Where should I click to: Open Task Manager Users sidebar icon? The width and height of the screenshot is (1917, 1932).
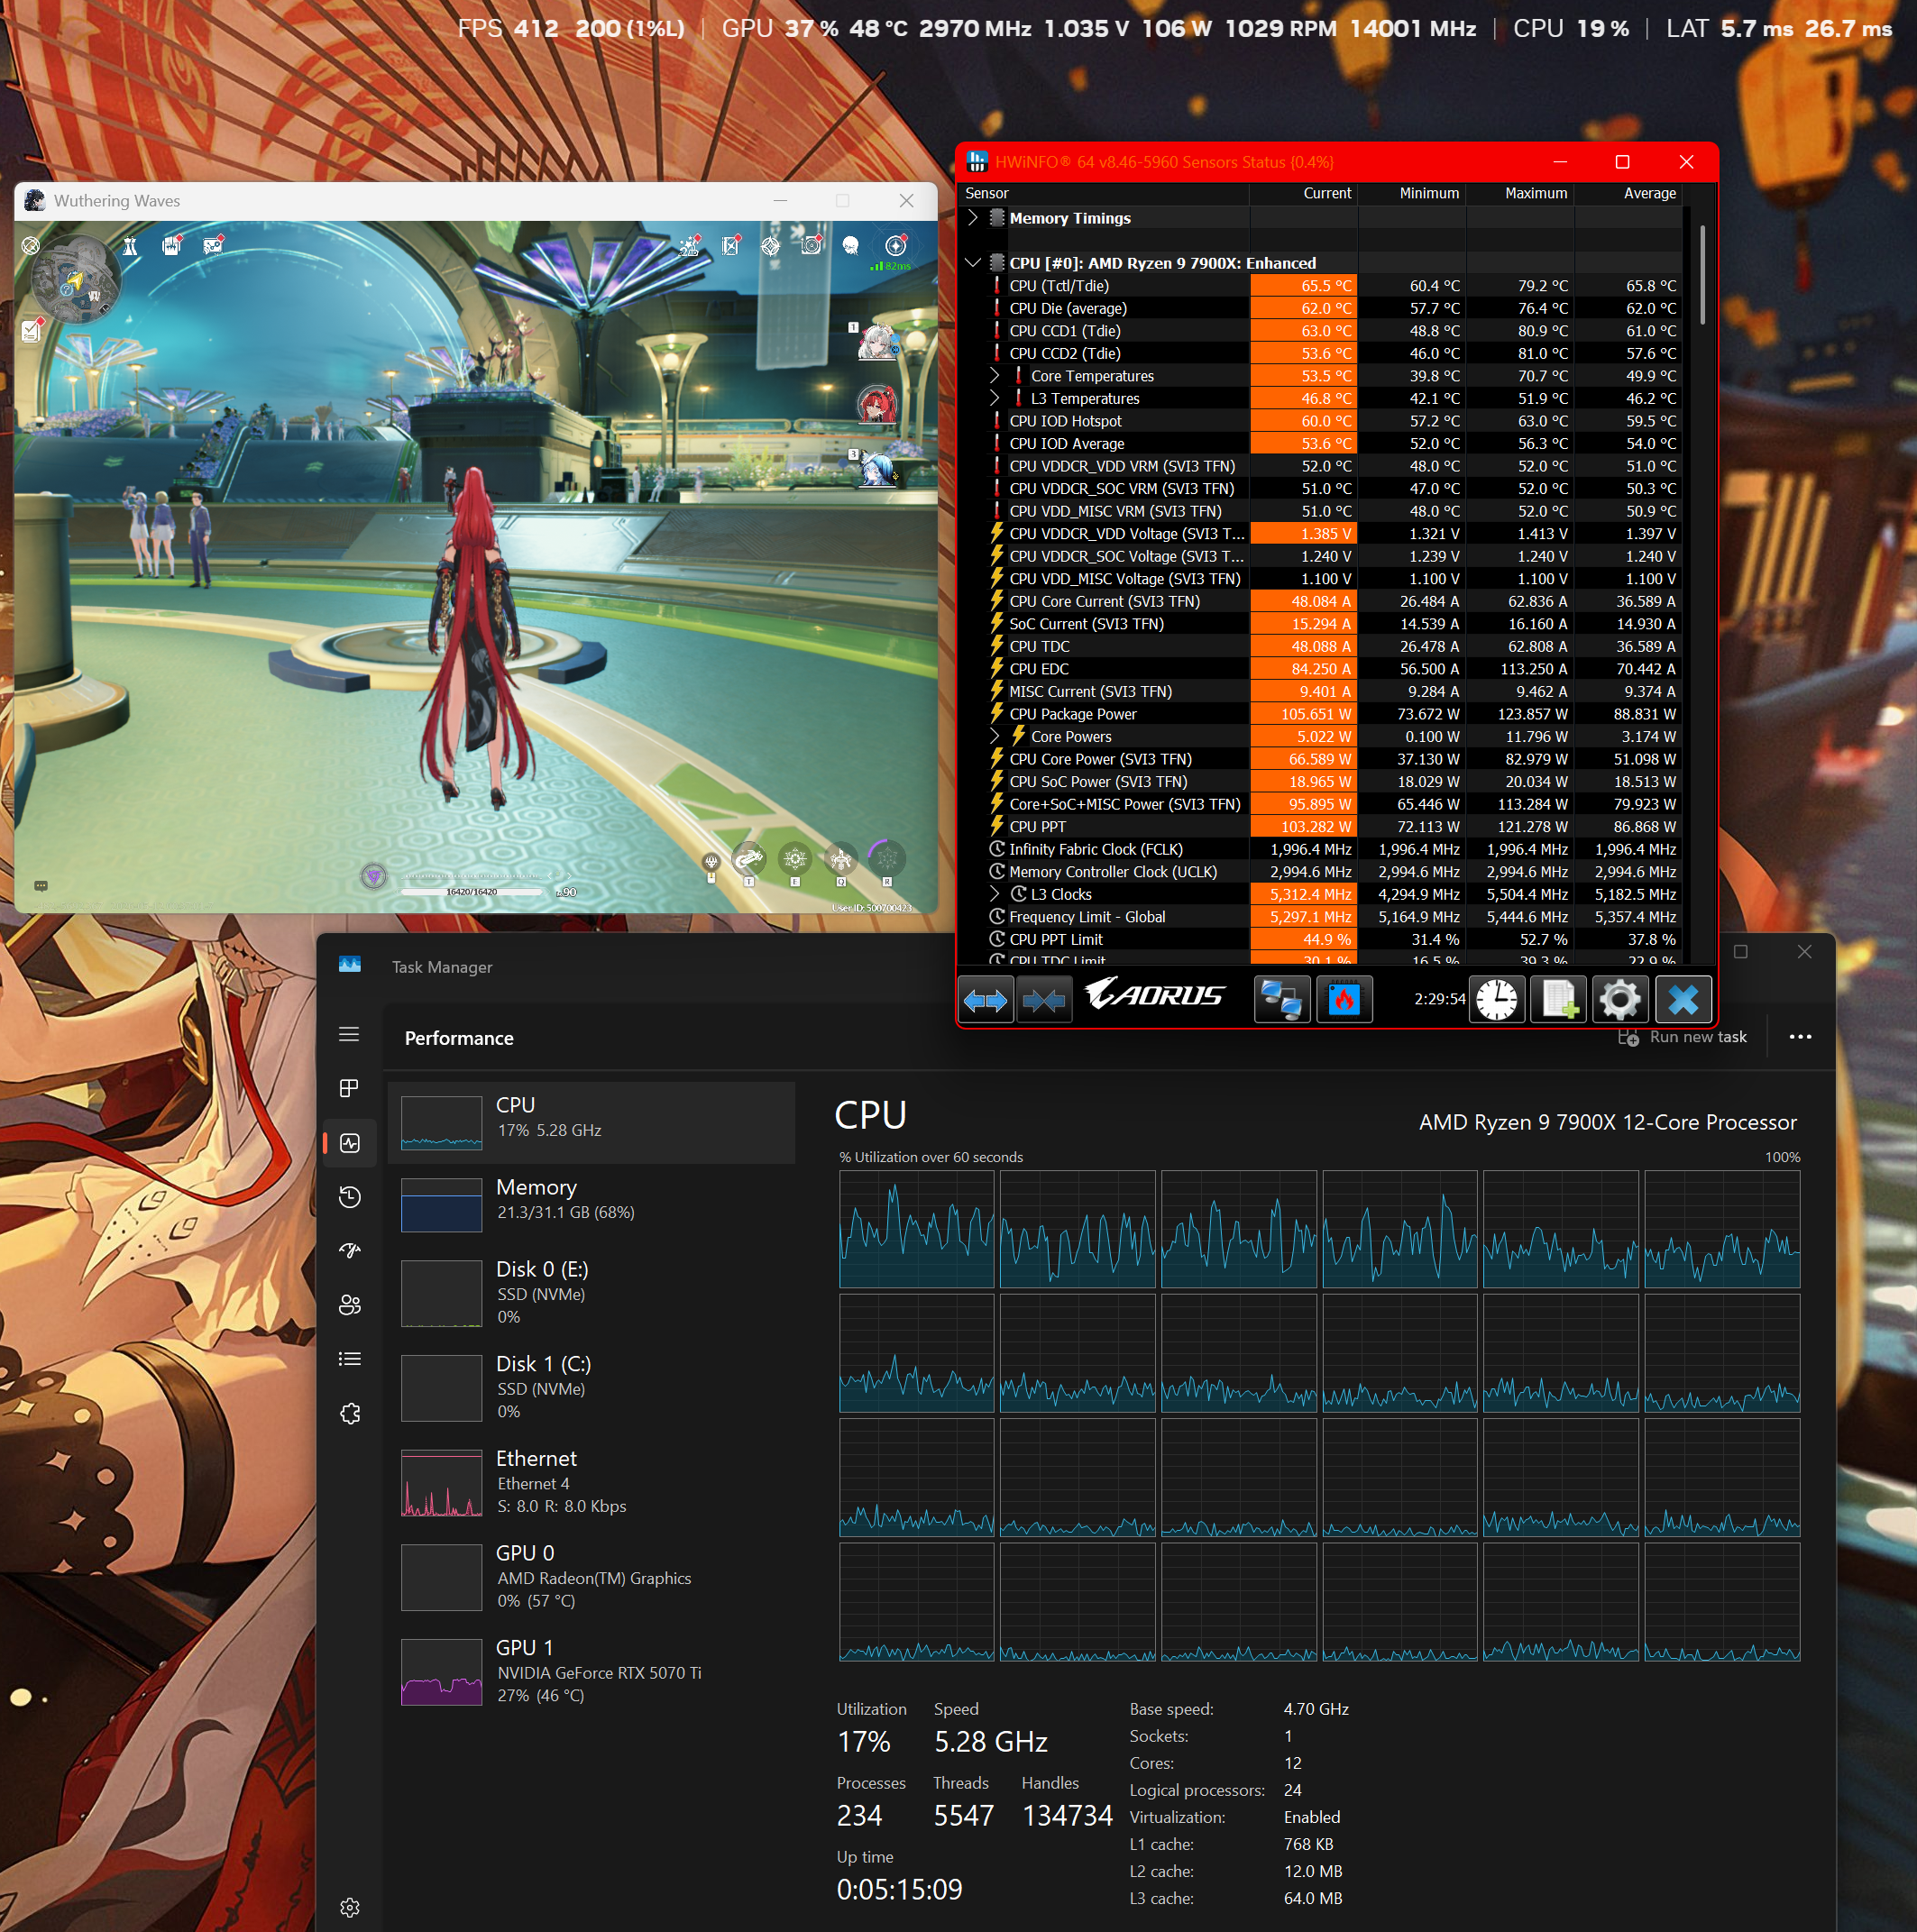click(x=349, y=1305)
